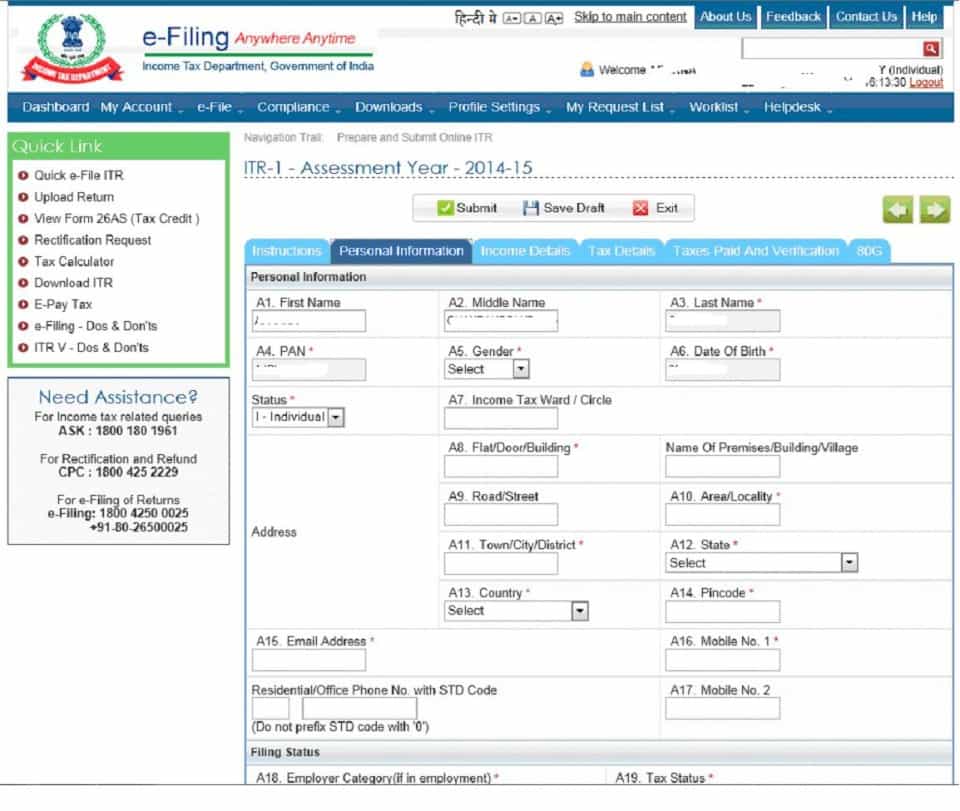Click the STD code box for phone
The image size is (960, 811).
click(271, 708)
